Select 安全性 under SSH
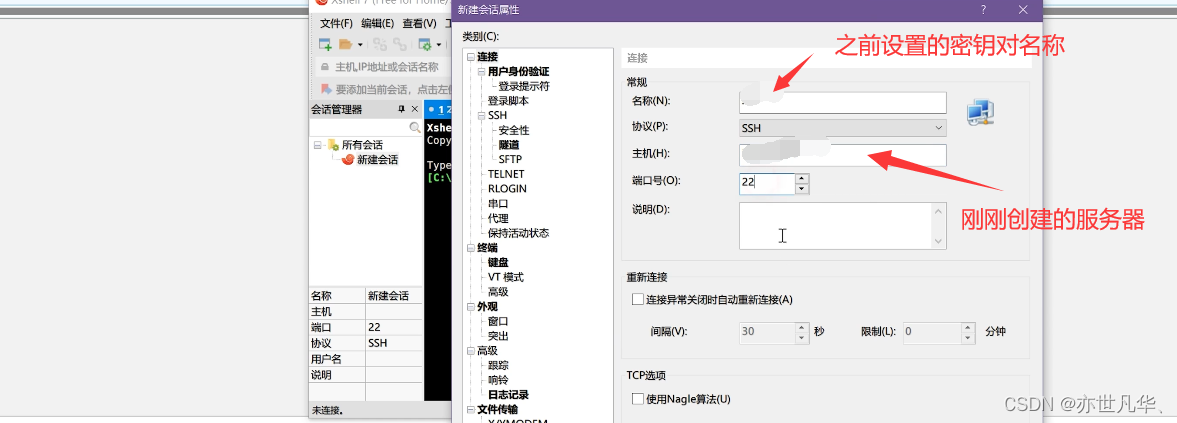1177x423 pixels. (x=514, y=130)
